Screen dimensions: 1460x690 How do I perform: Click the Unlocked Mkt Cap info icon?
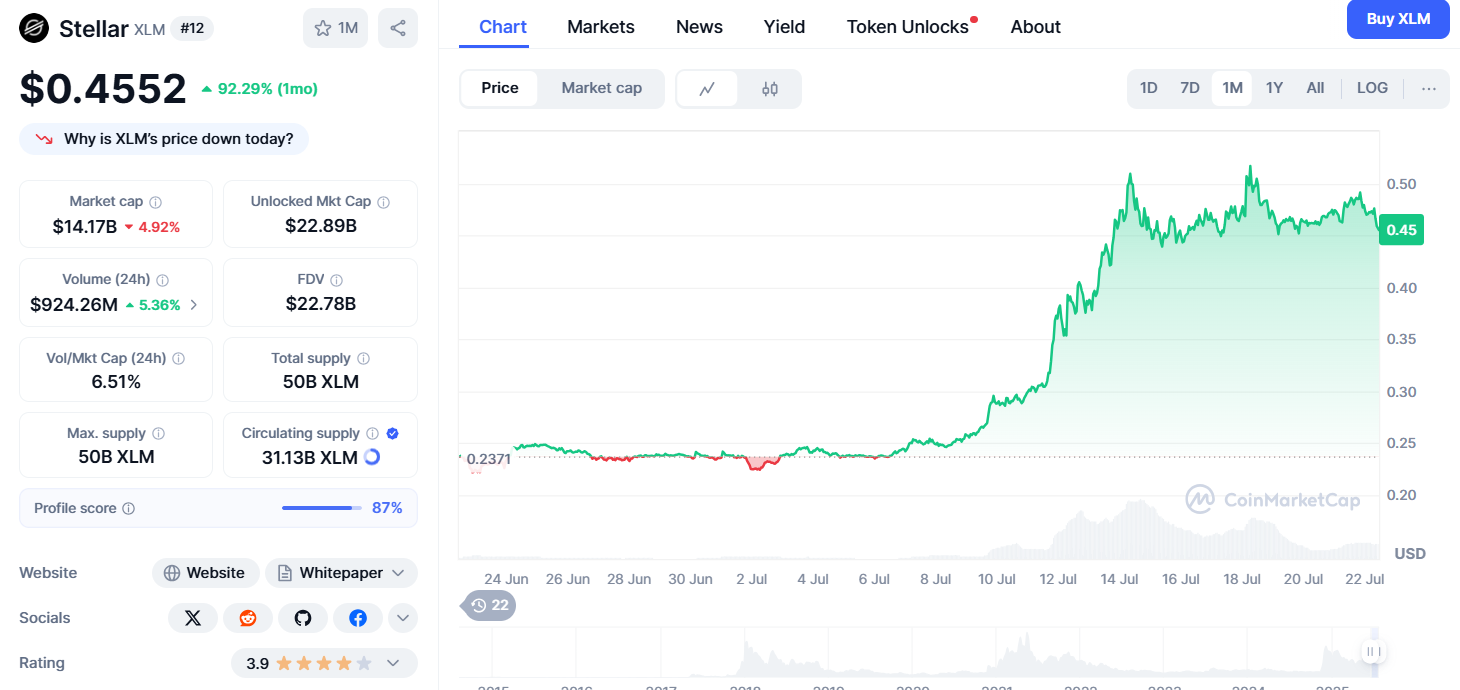tap(384, 202)
